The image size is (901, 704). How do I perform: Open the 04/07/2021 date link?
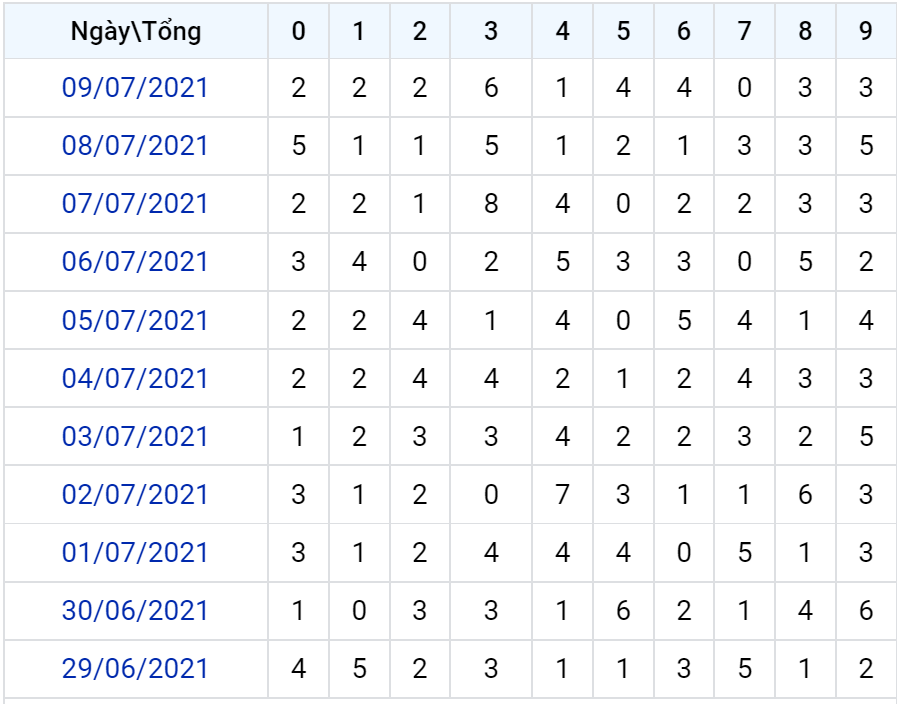click(x=135, y=379)
